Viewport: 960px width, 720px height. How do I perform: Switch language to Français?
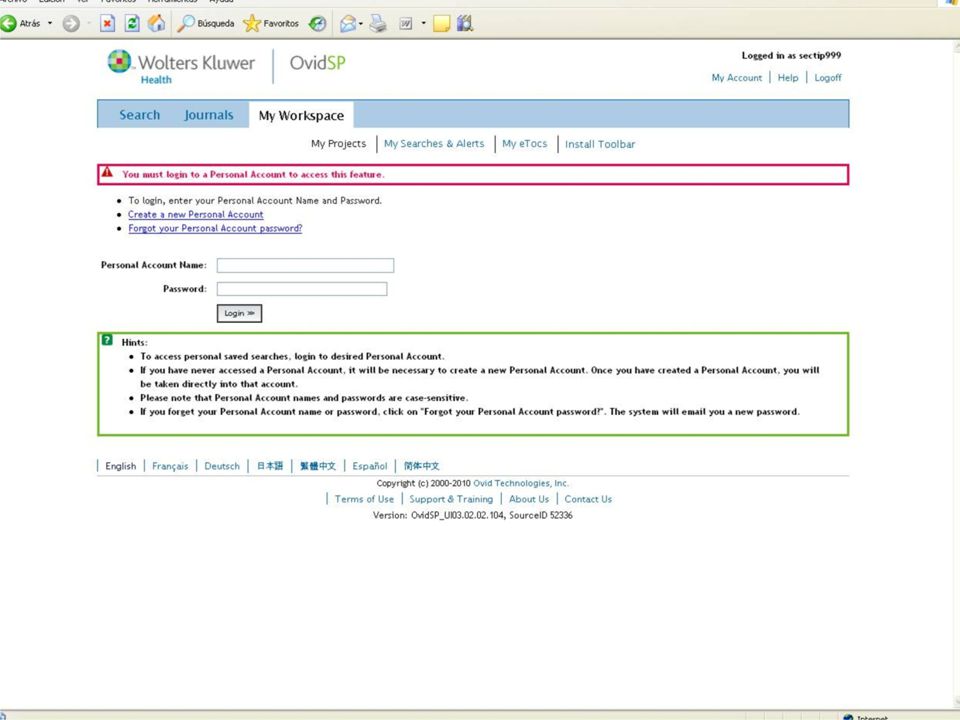170,466
